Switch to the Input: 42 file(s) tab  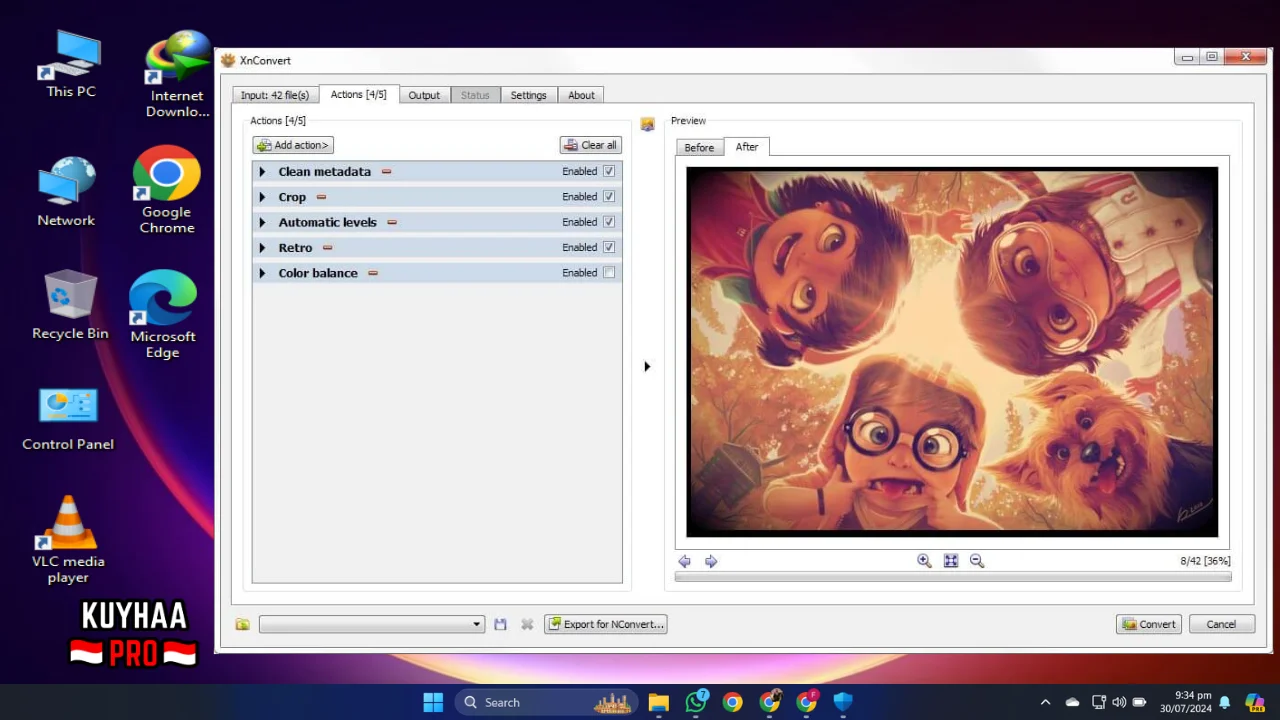pos(275,95)
